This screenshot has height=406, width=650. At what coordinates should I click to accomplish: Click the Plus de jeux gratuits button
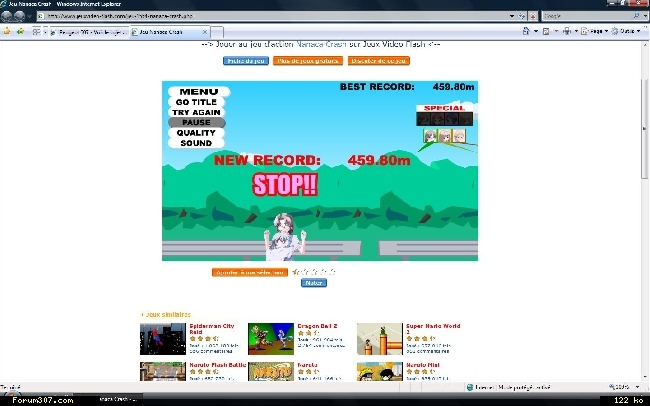(x=308, y=61)
